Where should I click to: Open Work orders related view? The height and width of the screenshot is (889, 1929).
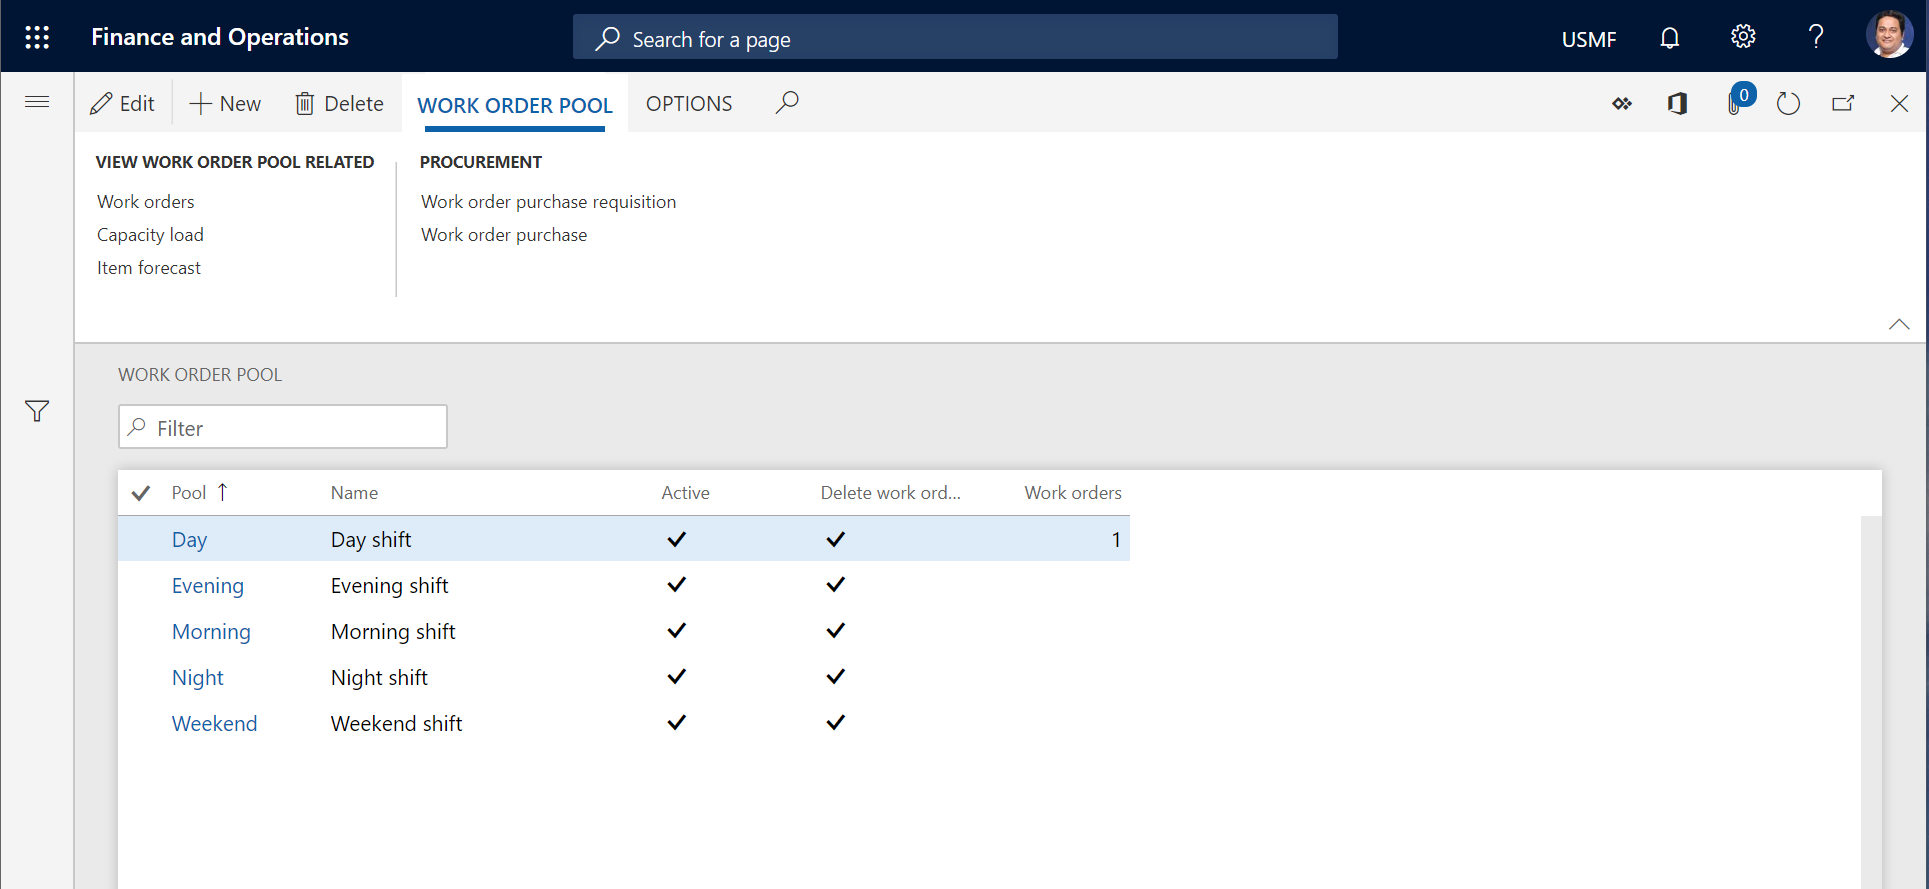146,202
